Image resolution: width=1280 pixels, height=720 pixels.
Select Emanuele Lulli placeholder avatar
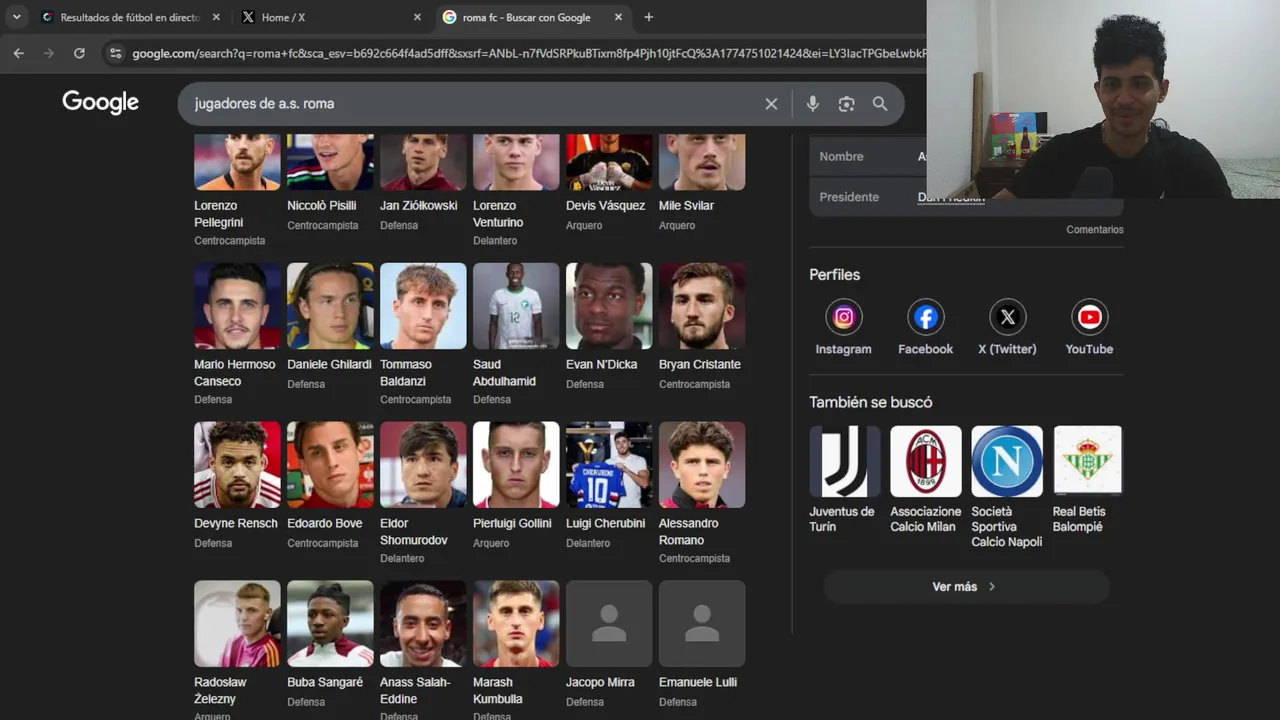(702, 624)
